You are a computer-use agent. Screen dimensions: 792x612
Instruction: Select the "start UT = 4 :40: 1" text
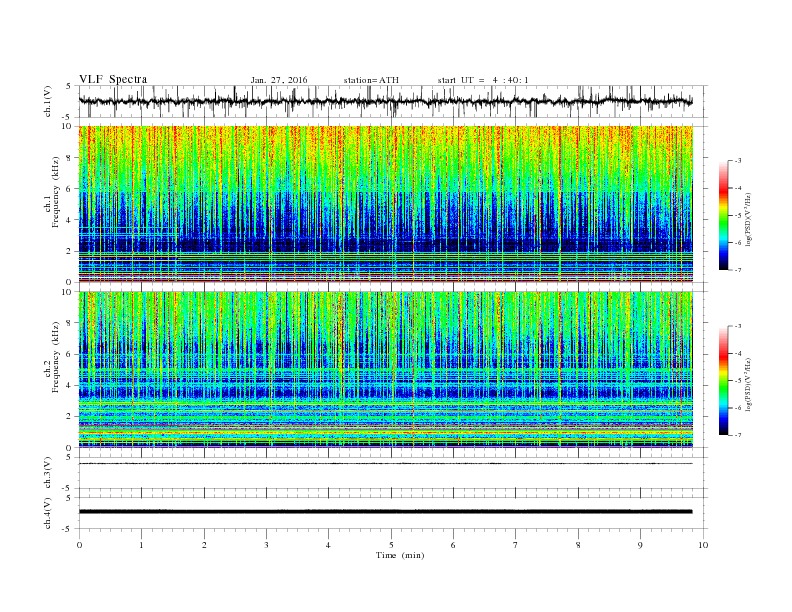[483, 80]
